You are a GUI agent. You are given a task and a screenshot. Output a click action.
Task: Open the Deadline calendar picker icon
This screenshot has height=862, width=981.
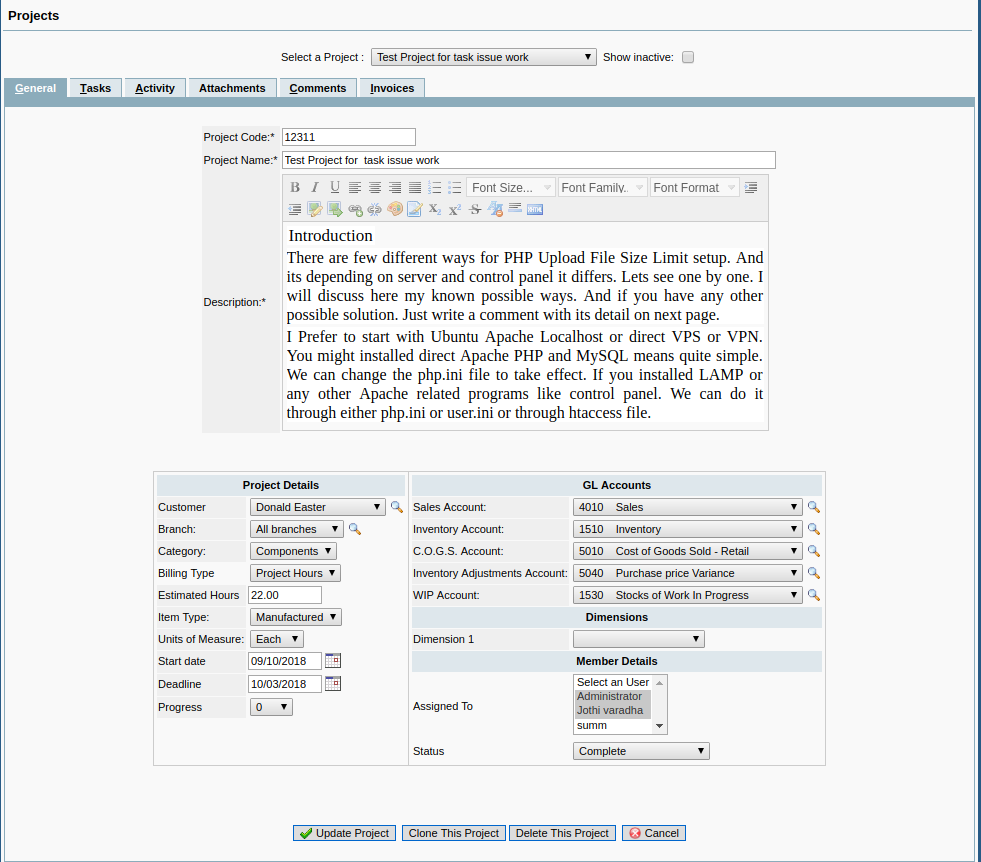[x=333, y=684]
